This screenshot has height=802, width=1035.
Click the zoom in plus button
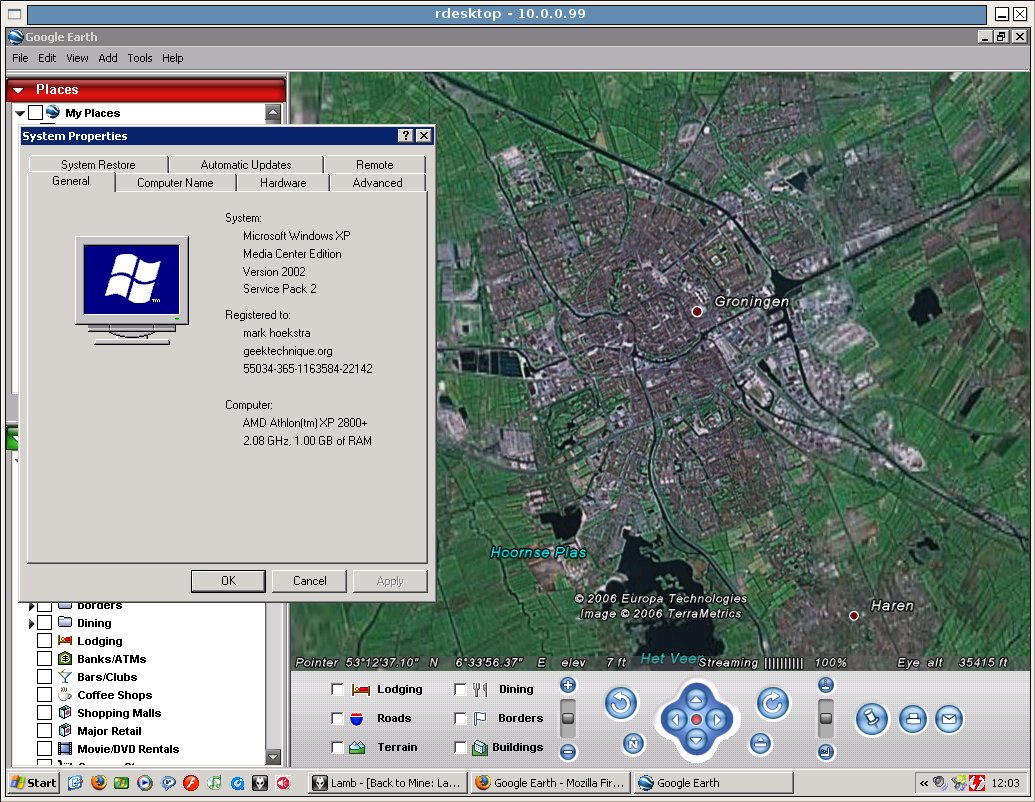(568, 685)
